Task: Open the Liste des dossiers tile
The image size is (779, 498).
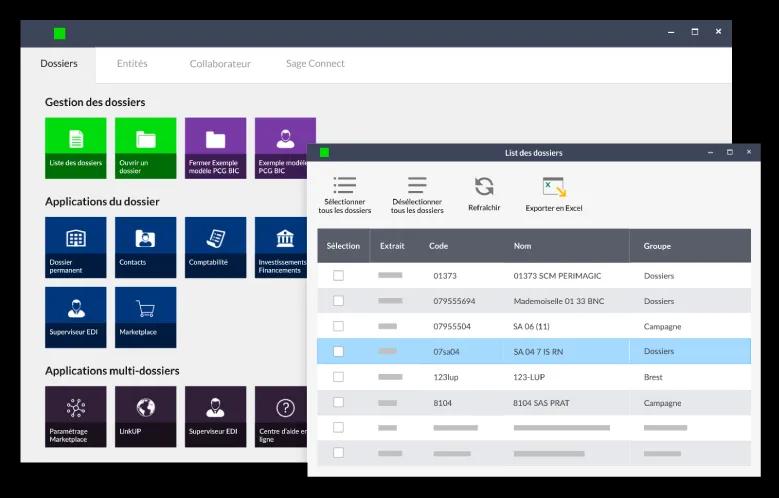Action: 76,148
